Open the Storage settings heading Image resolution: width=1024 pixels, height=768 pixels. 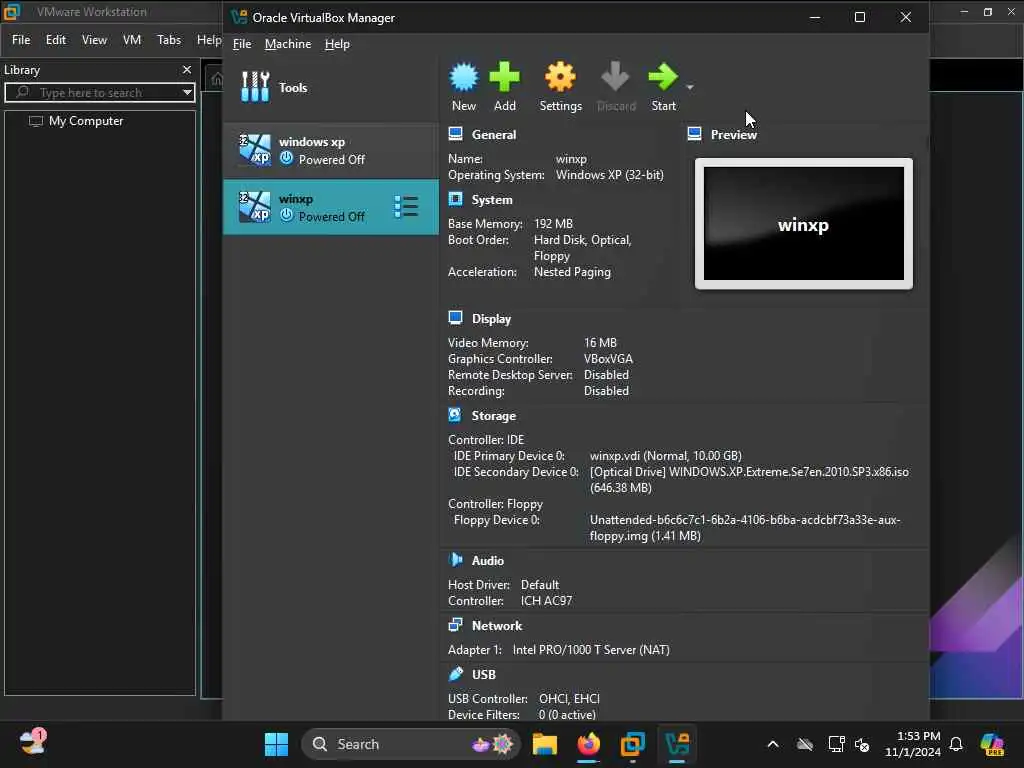pyautogui.click(x=494, y=415)
